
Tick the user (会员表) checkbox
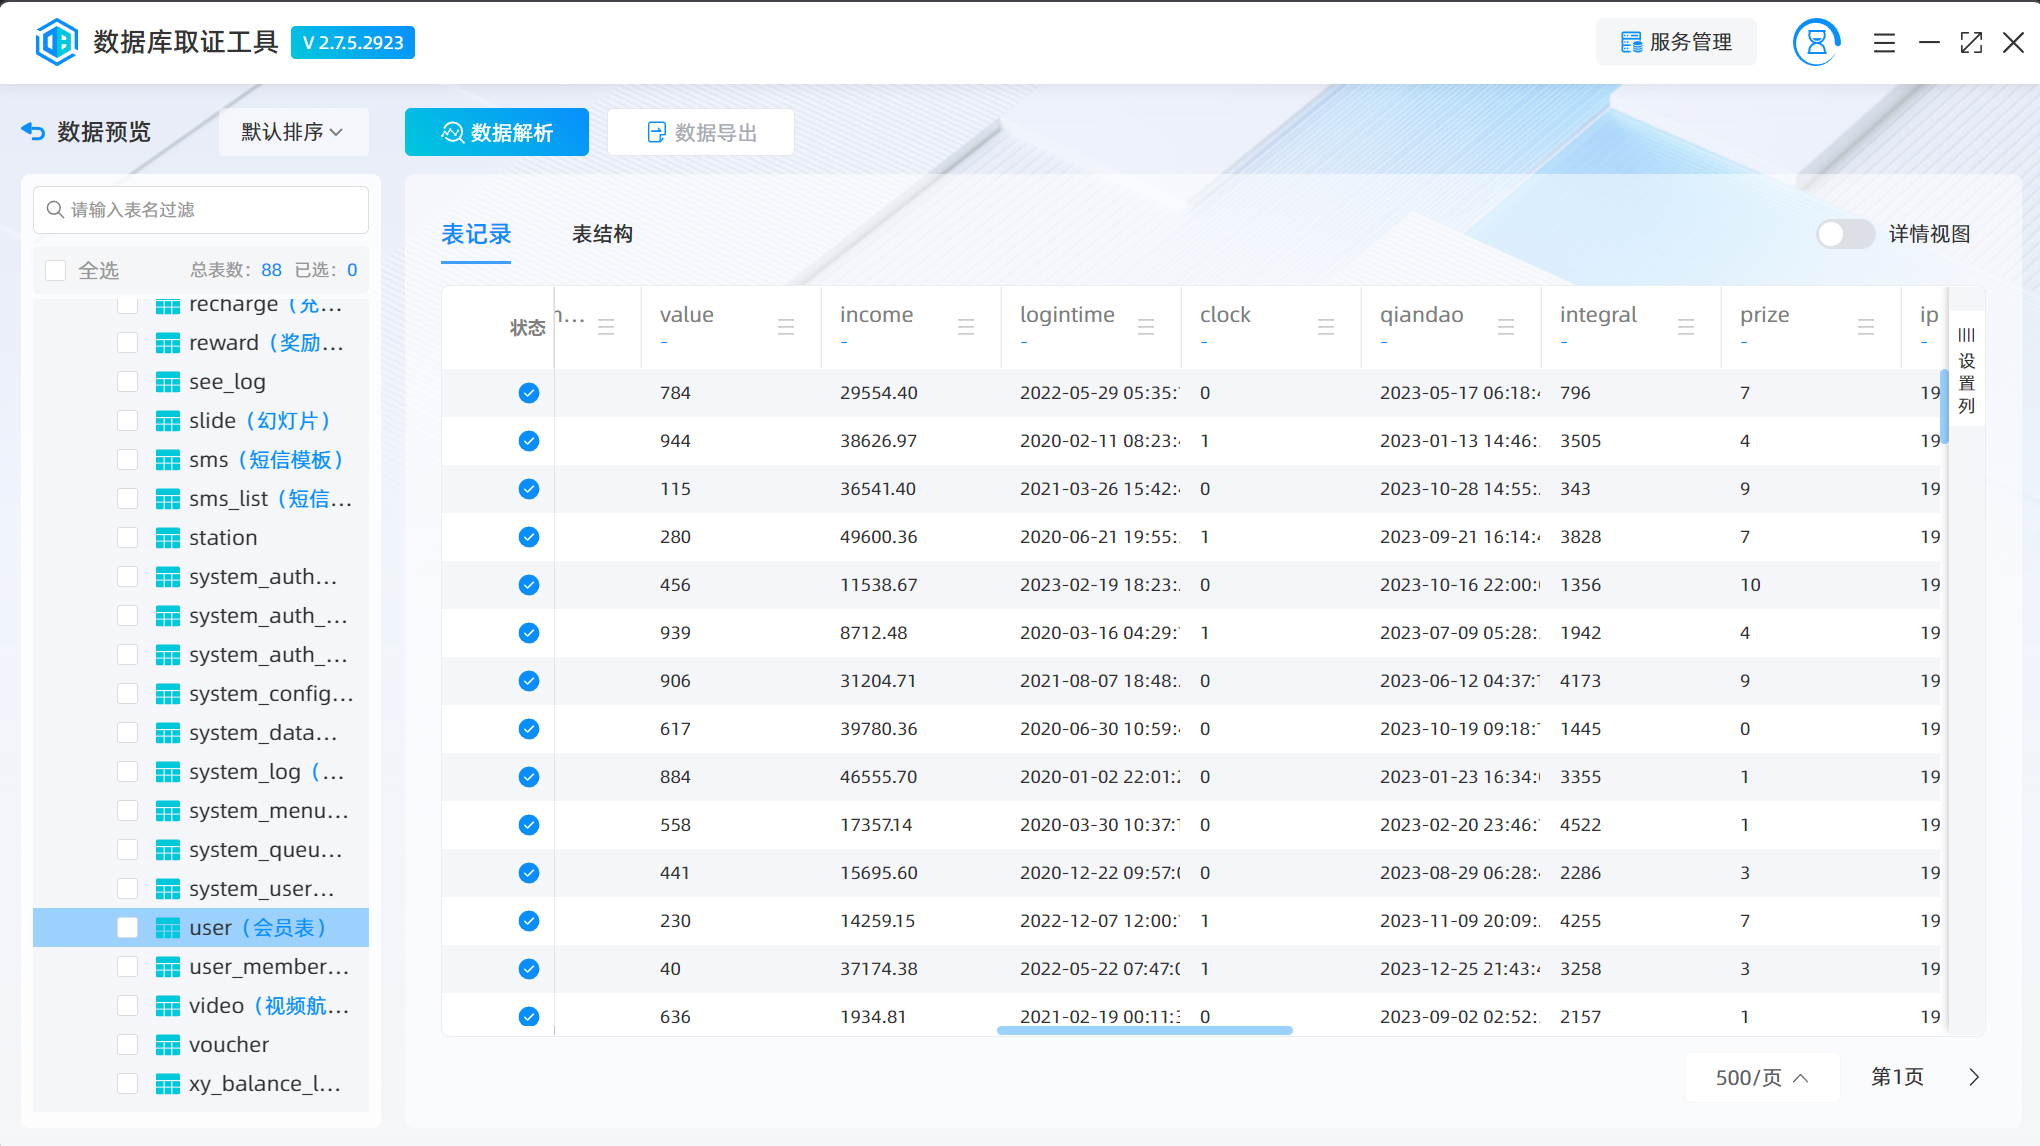coord(127,928)
